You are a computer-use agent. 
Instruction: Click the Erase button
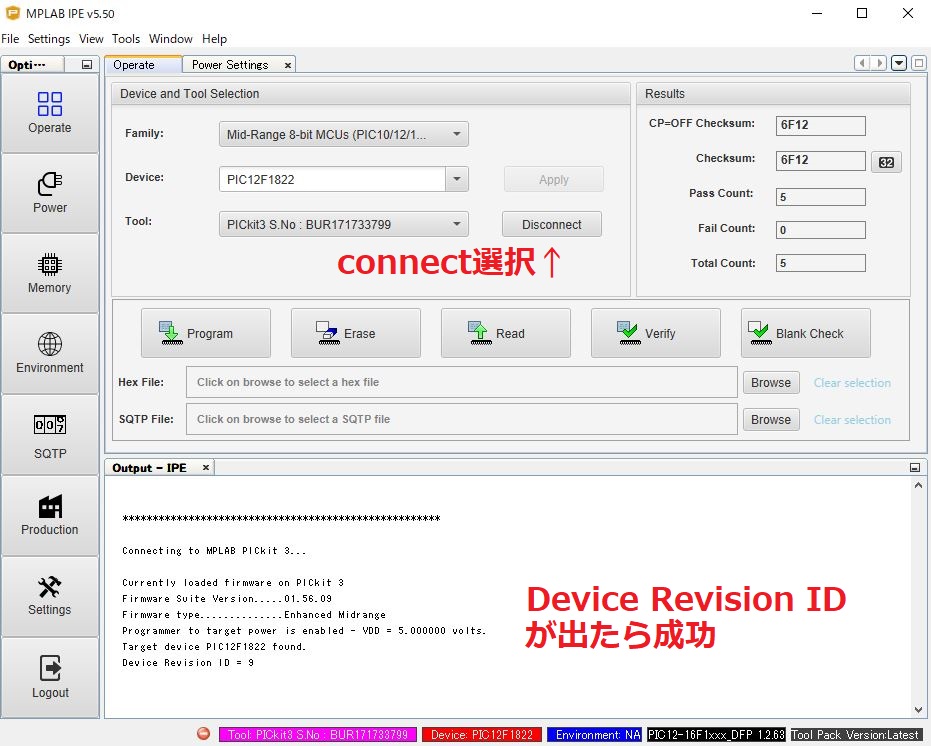click(x=356, y=333)
